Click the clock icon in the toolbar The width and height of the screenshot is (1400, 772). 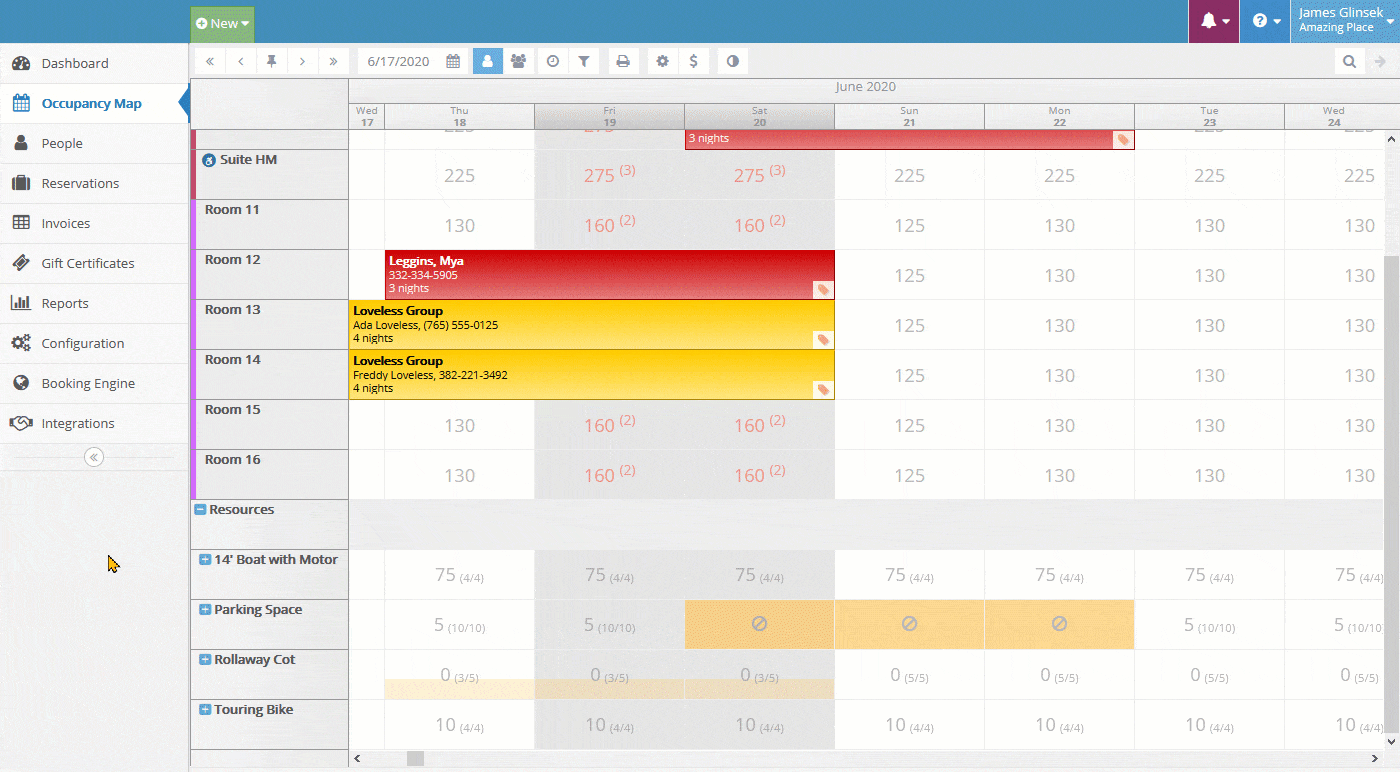(553, 61)
